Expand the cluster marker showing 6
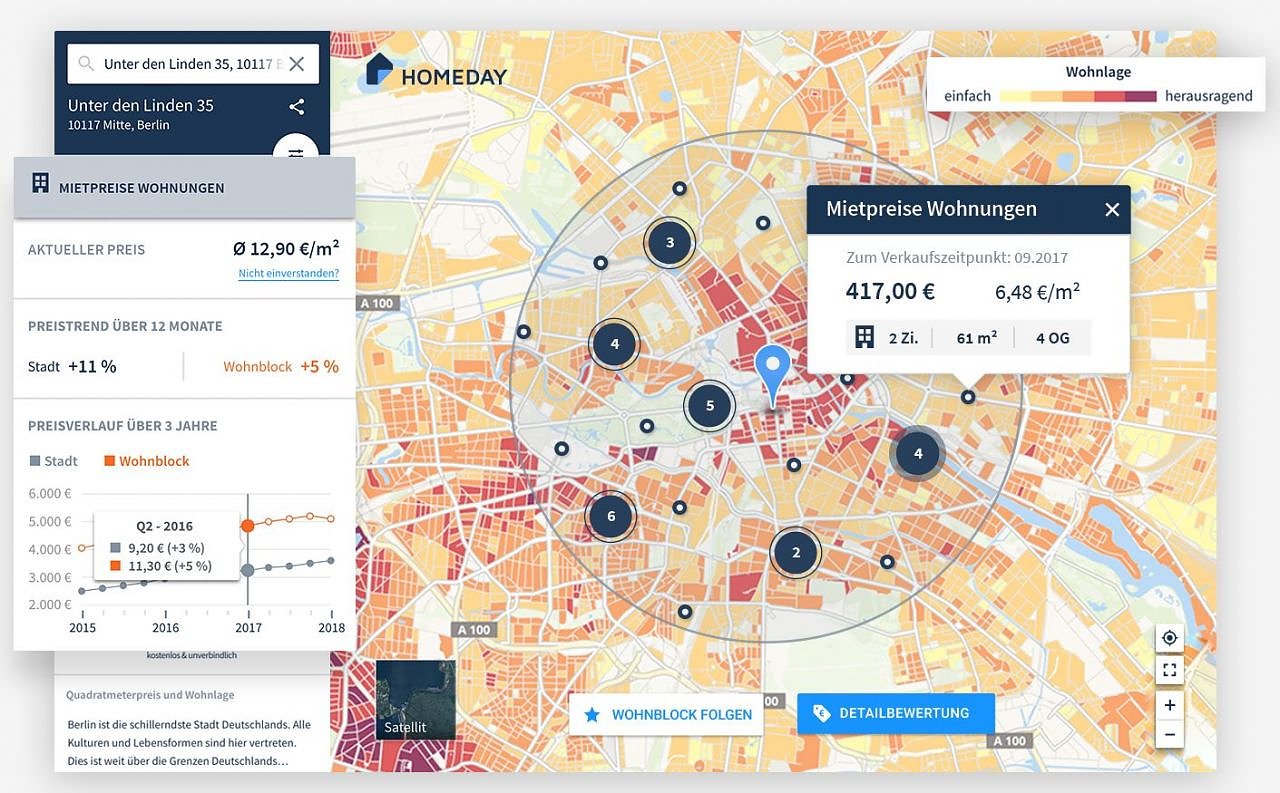Image resolution: width=1280 pixels, height=793 pixels. click(x=611, y=516)
